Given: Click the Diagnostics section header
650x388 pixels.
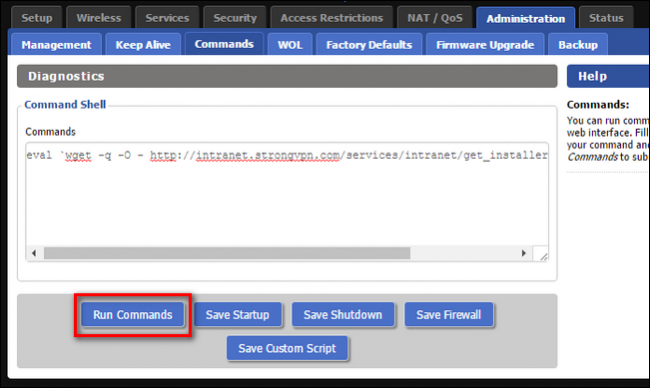Looking at the screenshot, I should (287, 76).
